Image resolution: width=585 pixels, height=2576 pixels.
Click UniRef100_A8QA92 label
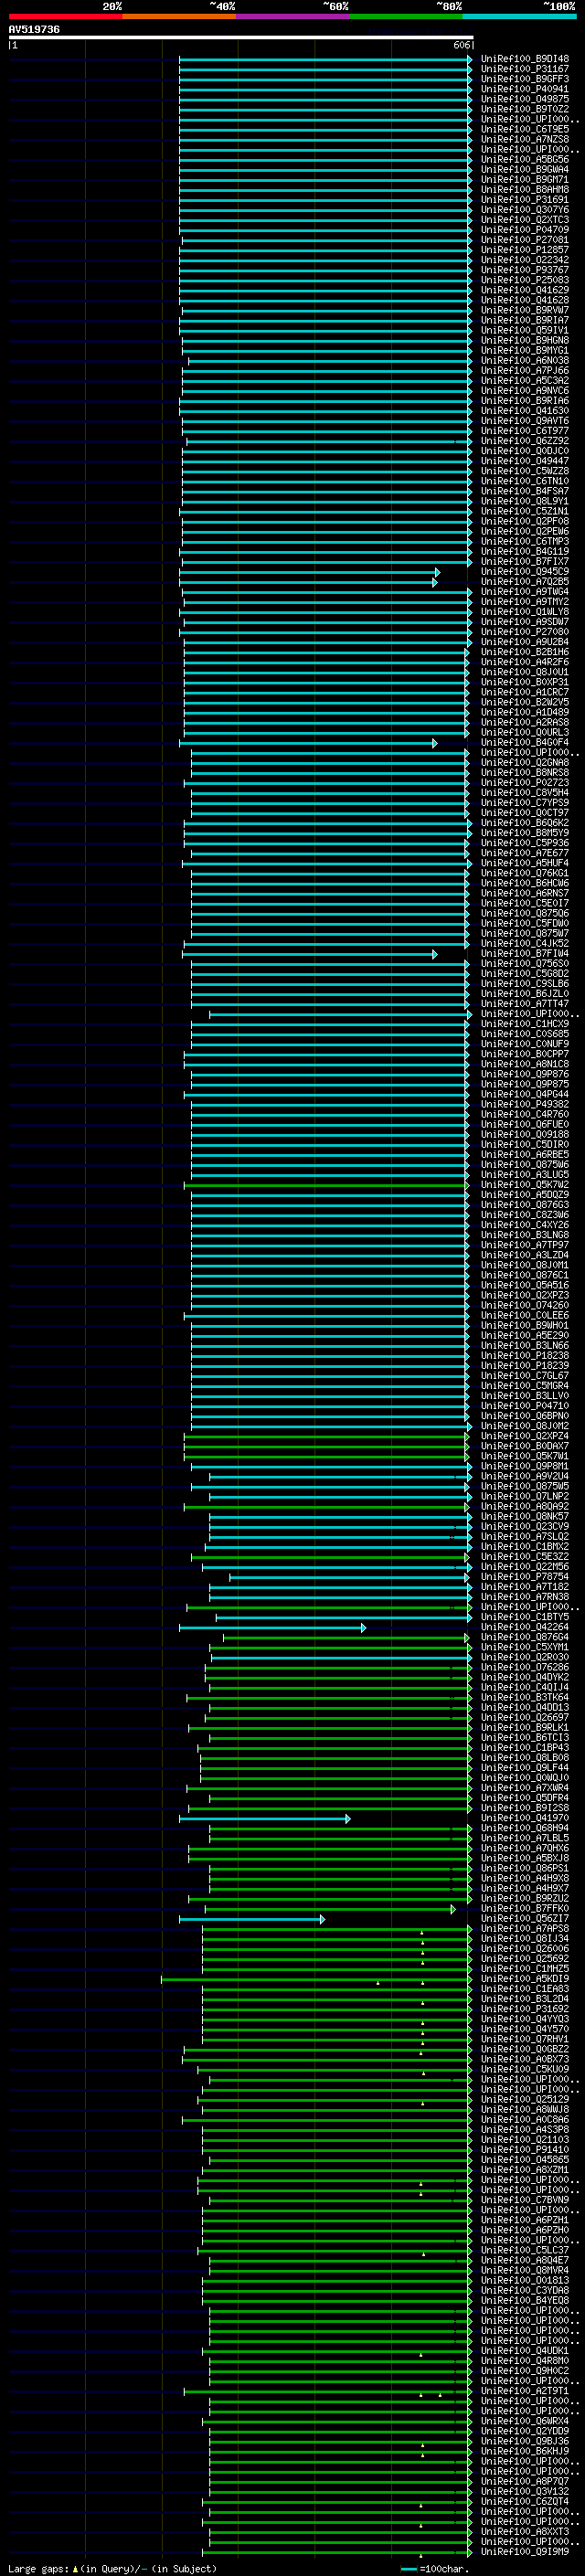pos(525,1507)
